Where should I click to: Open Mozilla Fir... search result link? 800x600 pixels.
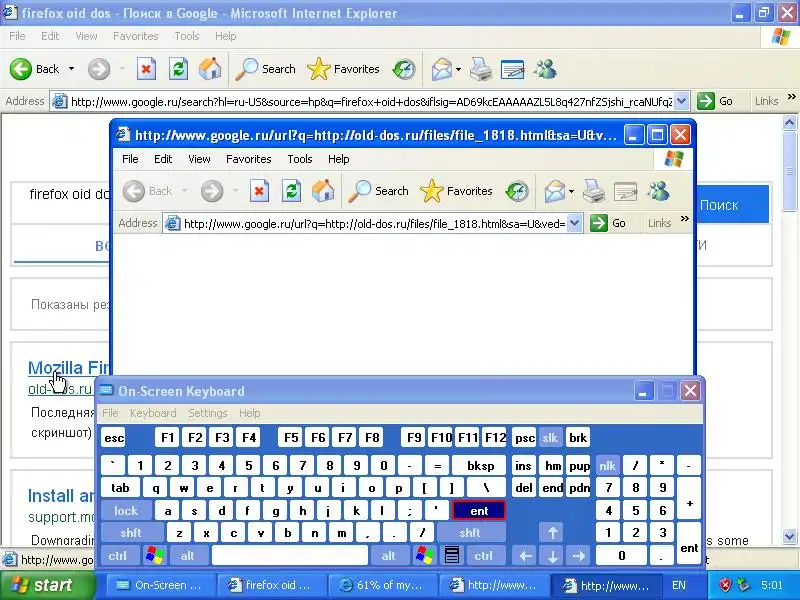[68, 367]
